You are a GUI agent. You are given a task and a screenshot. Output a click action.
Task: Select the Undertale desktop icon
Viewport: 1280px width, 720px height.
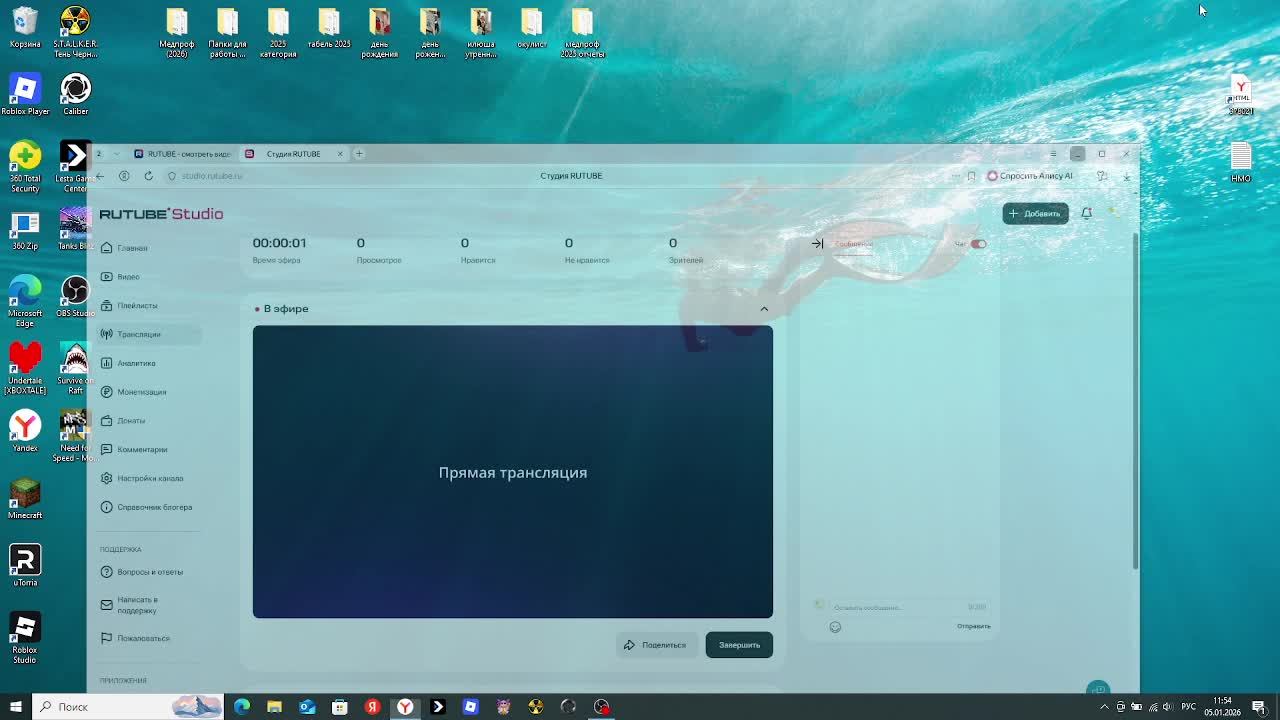coord(25,368)
